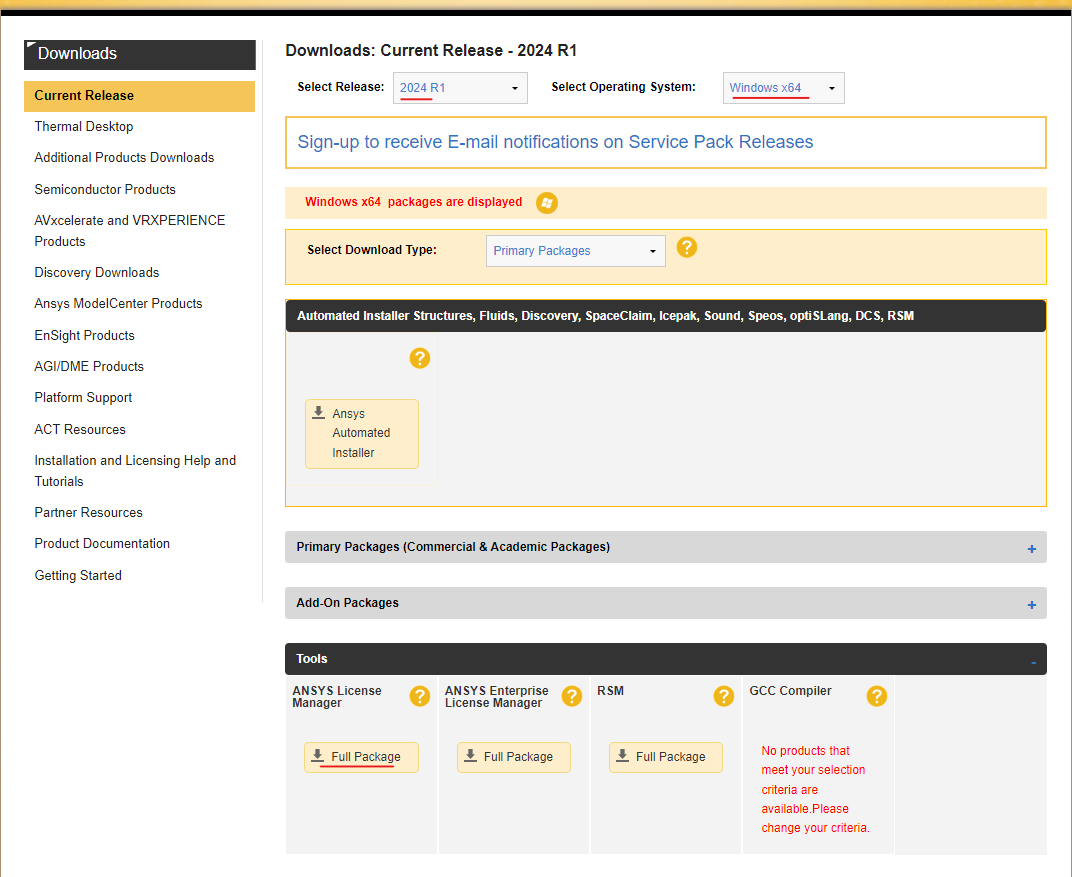The width and height of the screenshot is (1072, 877).
Task: Collapse the Tools section
Action: (x=1033, y=661)
